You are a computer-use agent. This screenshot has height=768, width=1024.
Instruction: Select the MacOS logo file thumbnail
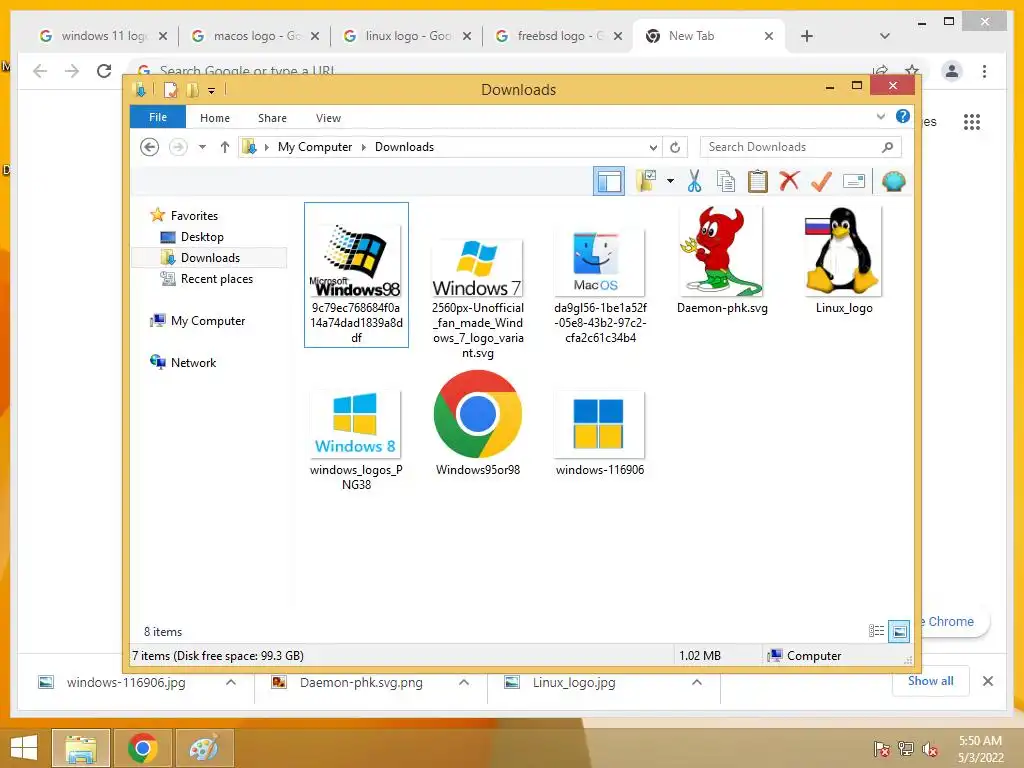(600, 286)
